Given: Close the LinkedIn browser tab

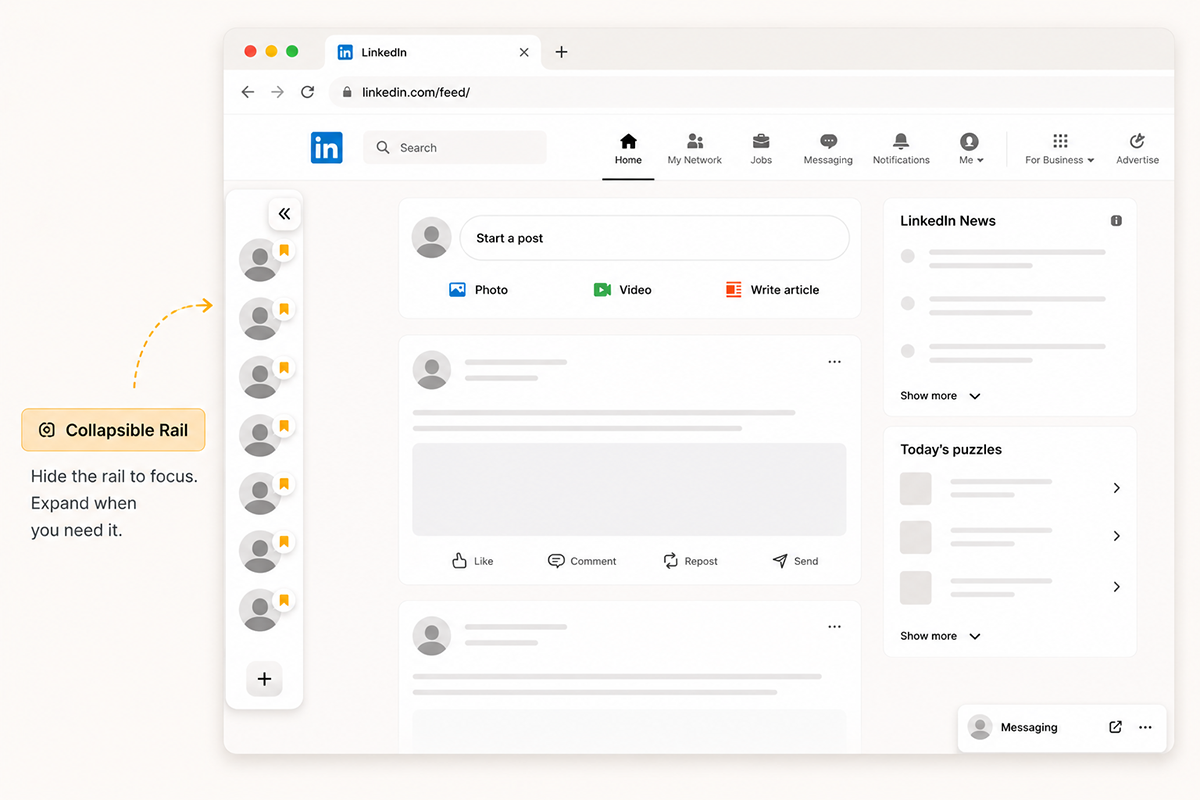Looking at the screenshot, I should tap(524, 52).
